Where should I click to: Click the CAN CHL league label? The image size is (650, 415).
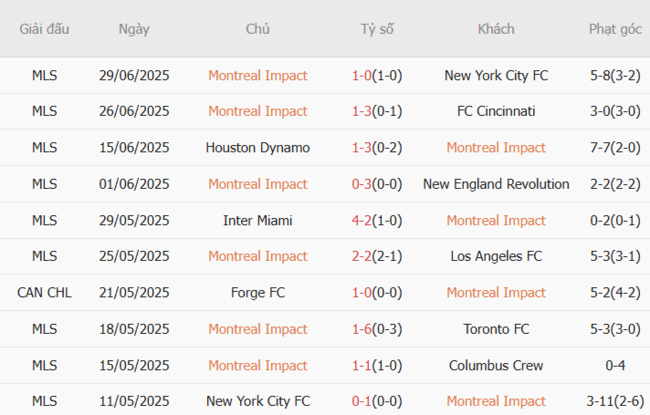pos(44,292)
